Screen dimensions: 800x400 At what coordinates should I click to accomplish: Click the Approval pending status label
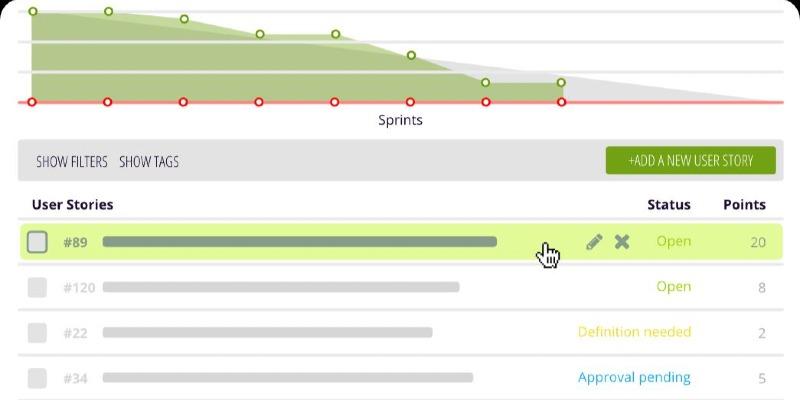coord(634,378)
